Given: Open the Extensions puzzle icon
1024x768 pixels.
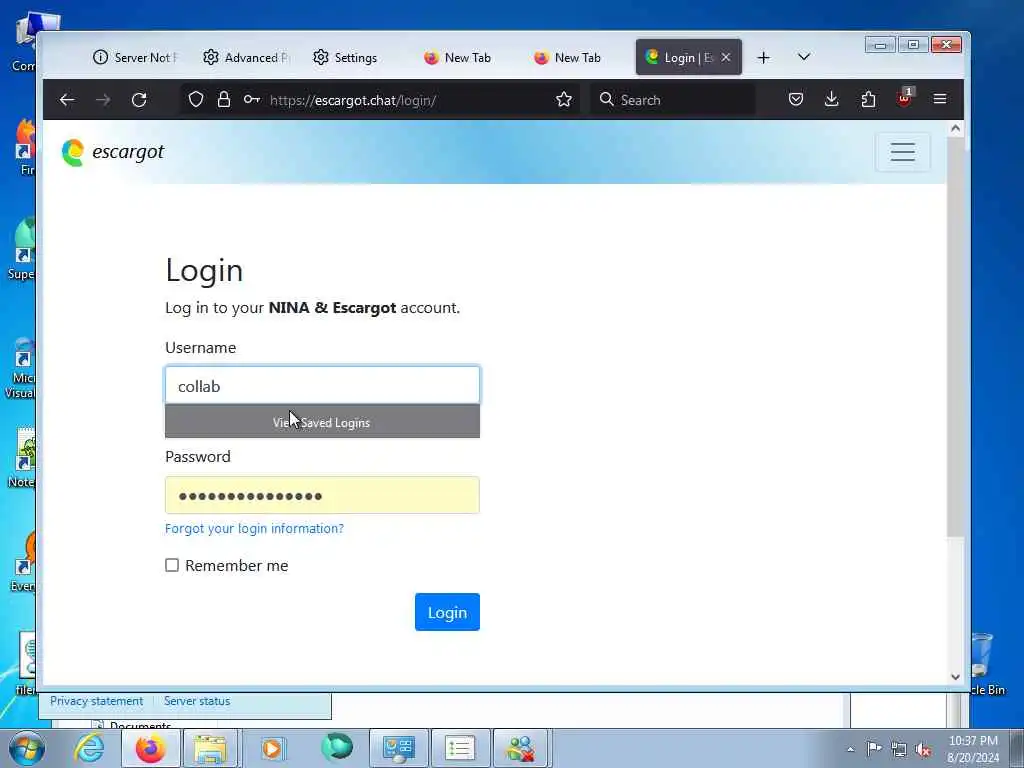Looking at the screenshot, I should 868,99.
